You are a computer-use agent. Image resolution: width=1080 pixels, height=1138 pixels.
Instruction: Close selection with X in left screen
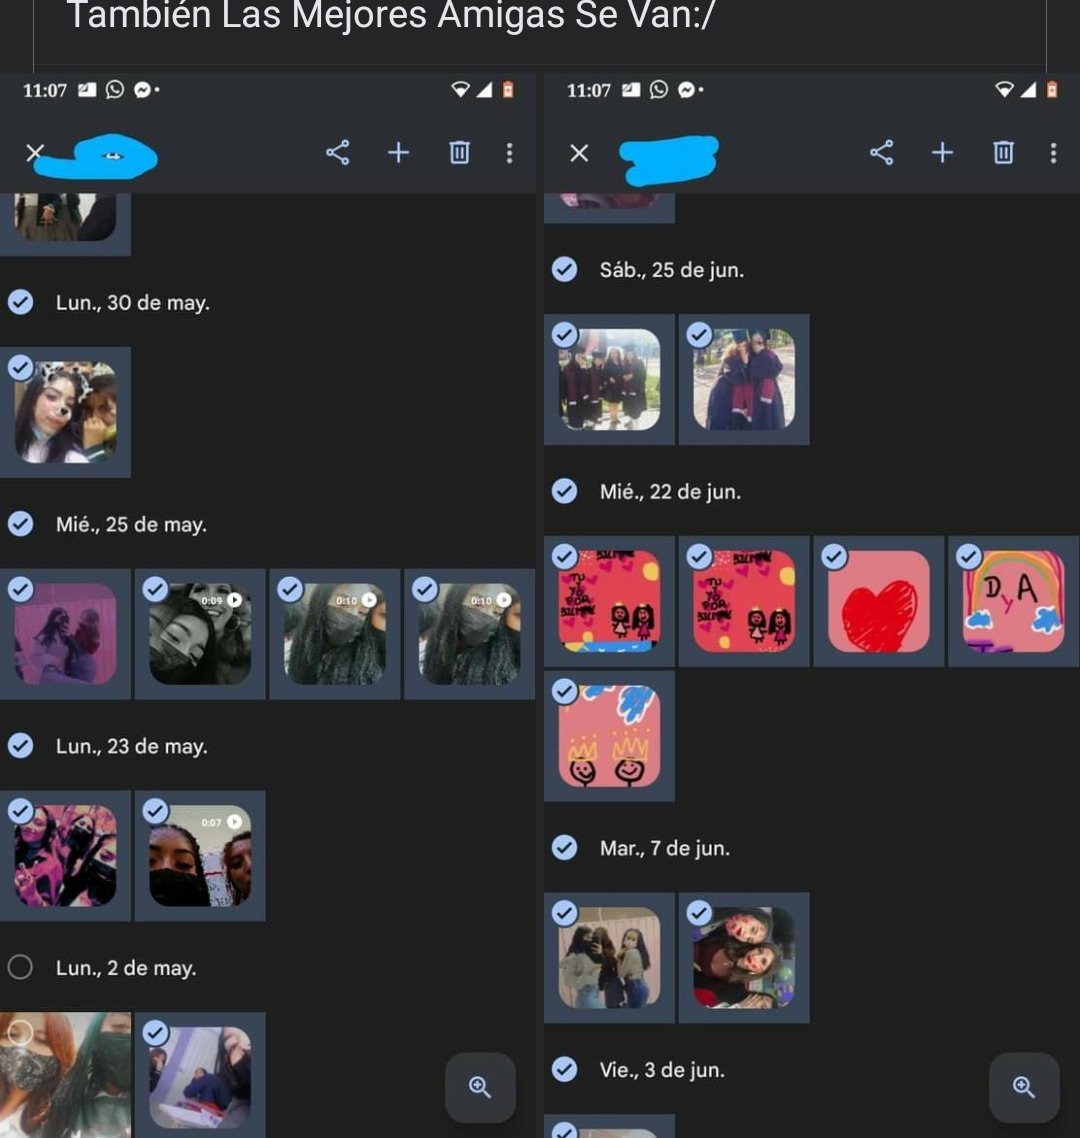[x=35, y=152]
